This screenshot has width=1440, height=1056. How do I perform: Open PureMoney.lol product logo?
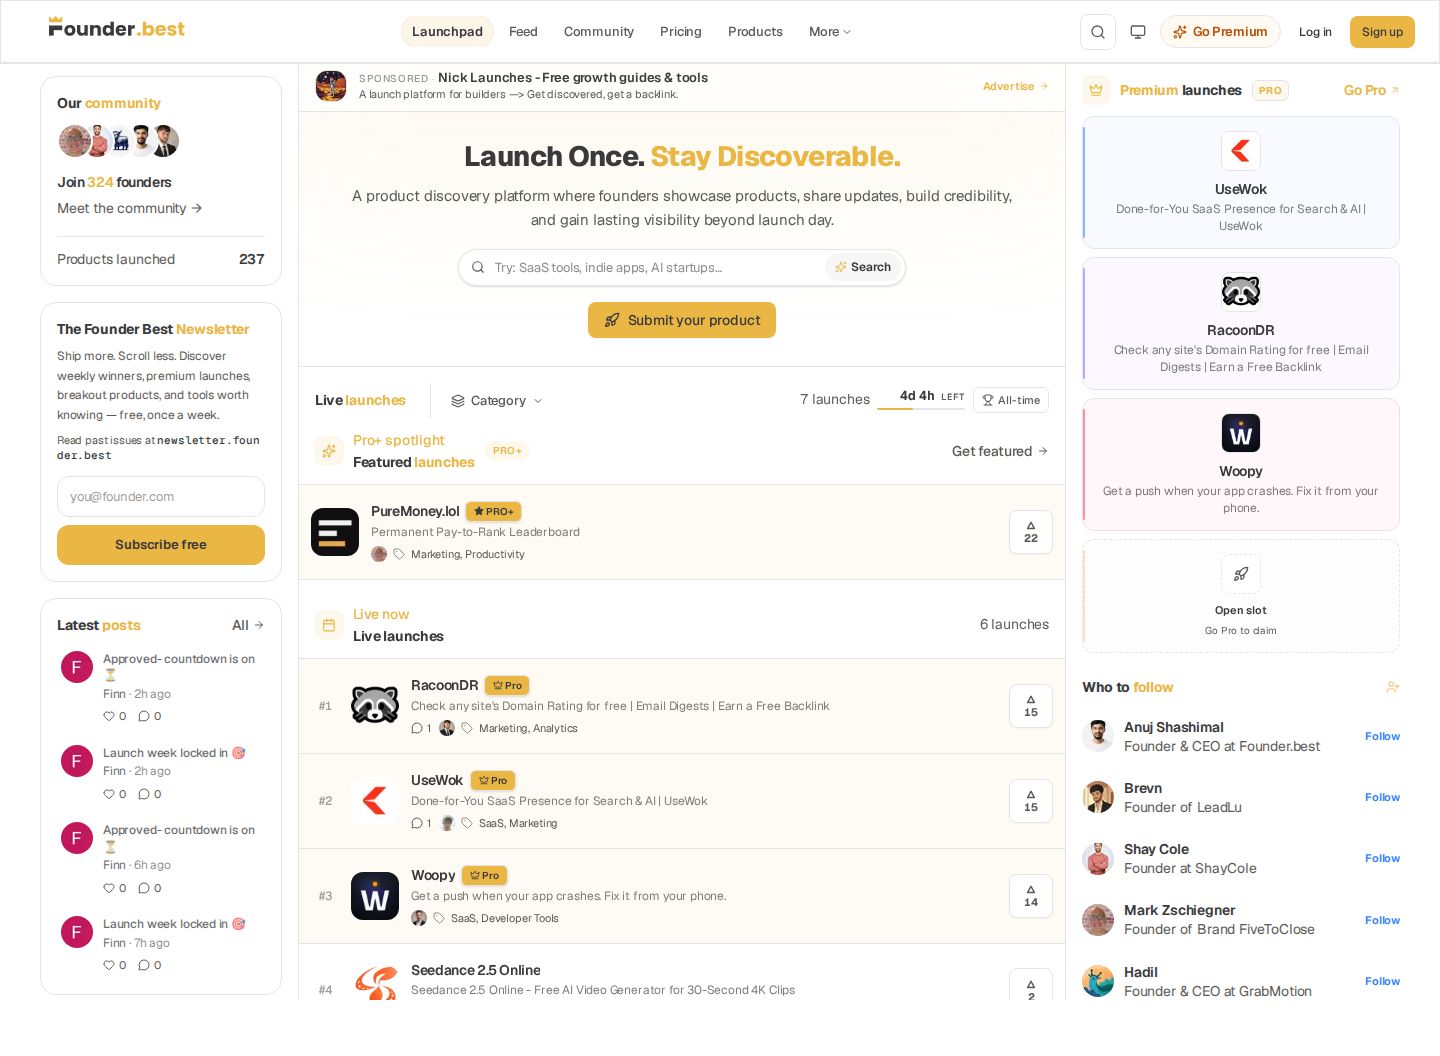click(x=335, y=532)
